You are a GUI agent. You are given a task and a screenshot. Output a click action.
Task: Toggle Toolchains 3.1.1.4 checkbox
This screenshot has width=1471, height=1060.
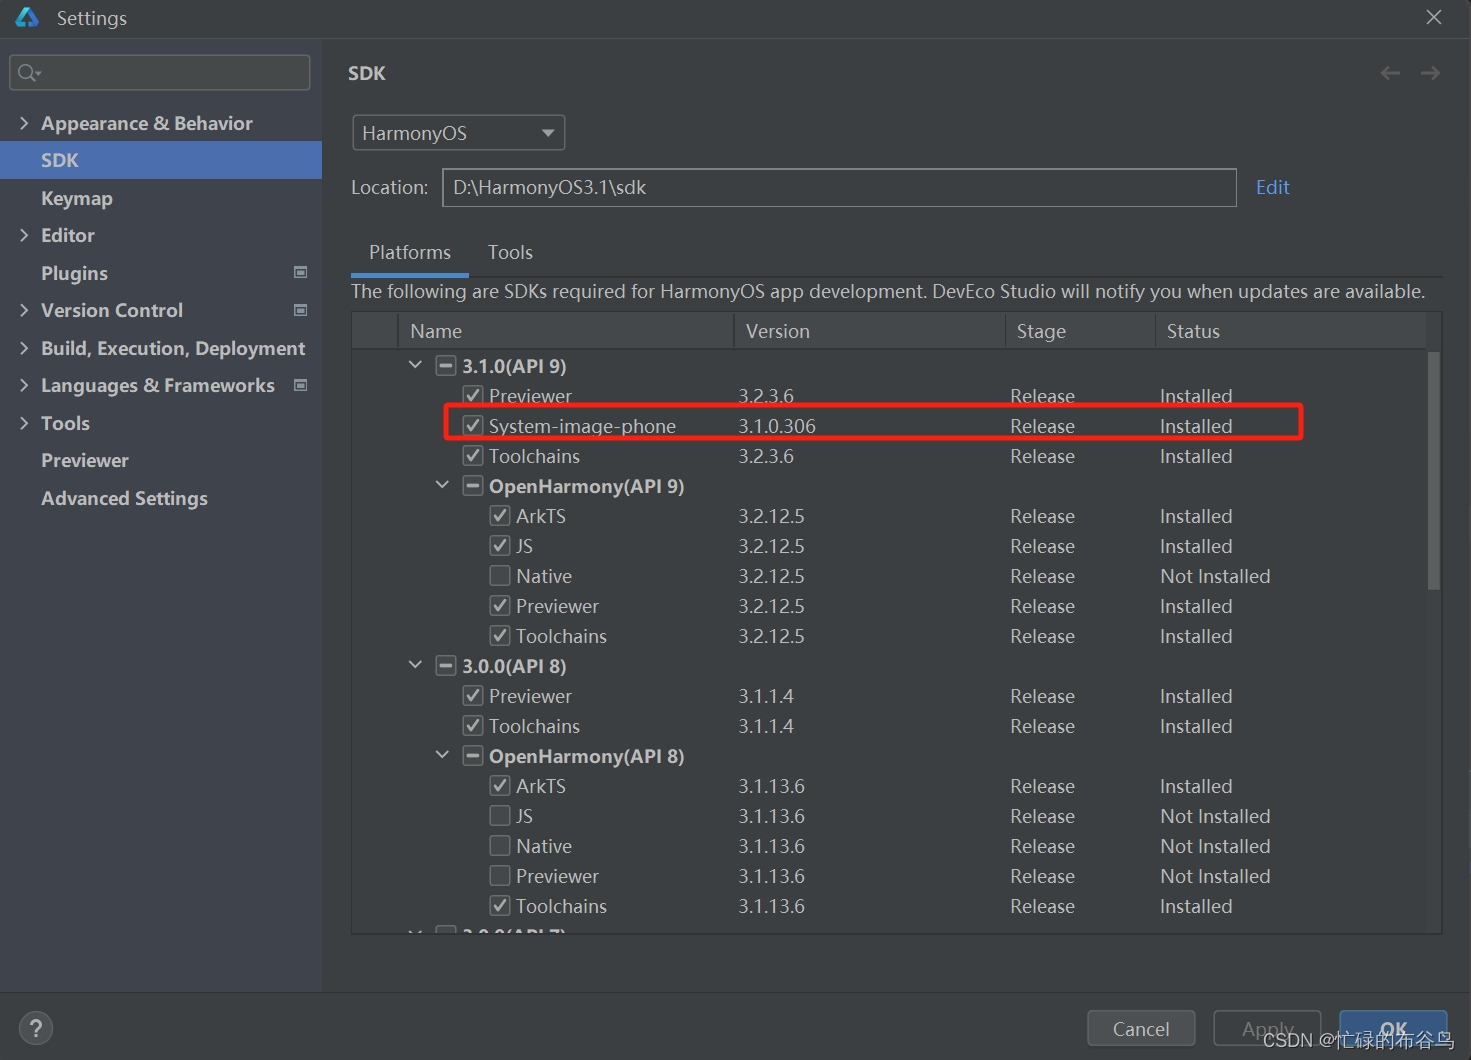[473, 726]
